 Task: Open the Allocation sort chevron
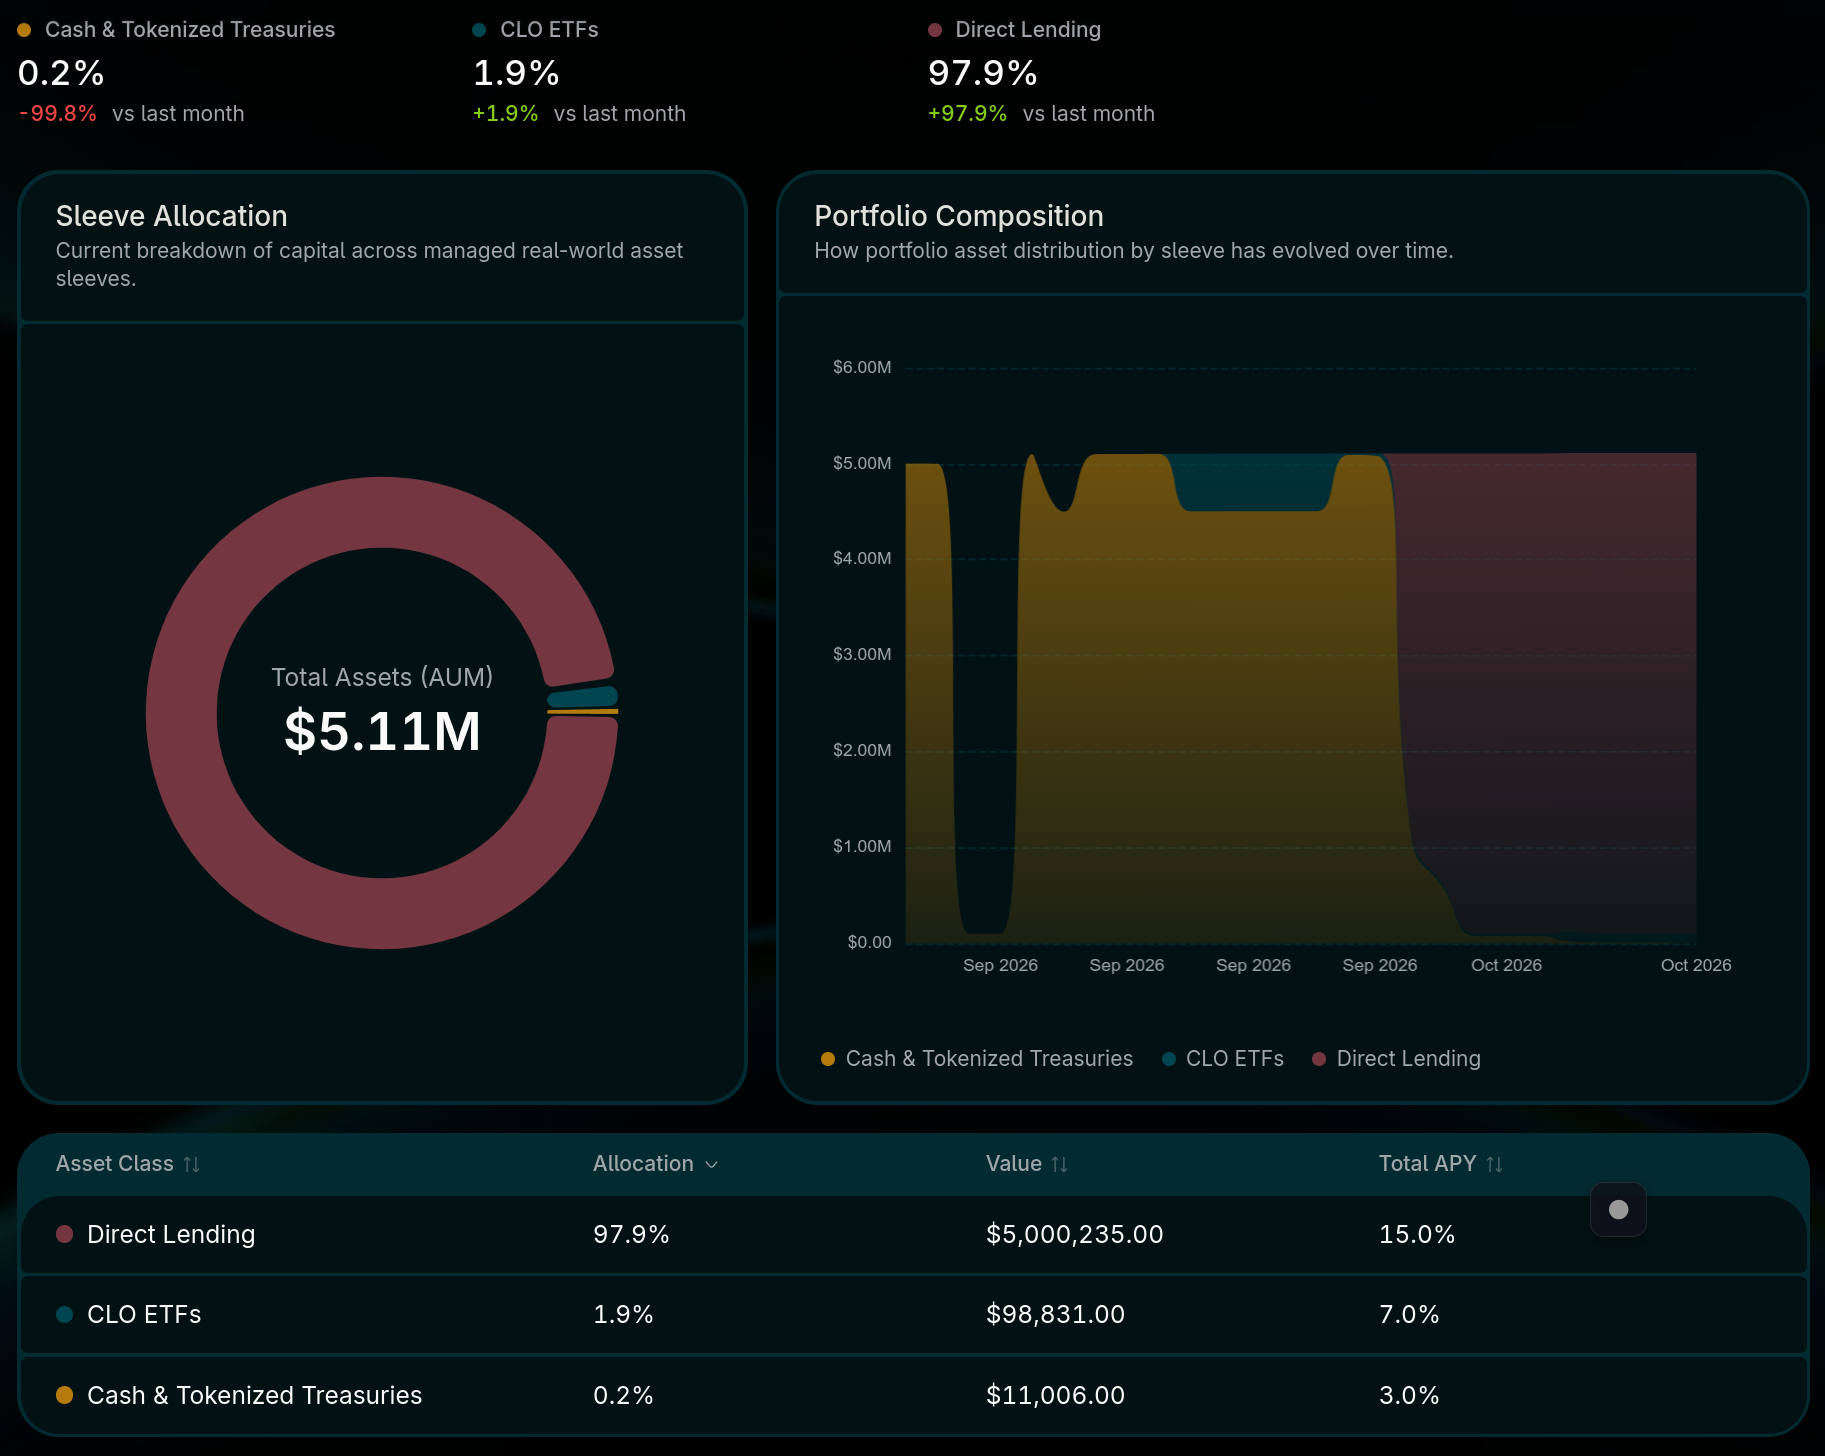pyautogui.click(x=712, y=1164)
